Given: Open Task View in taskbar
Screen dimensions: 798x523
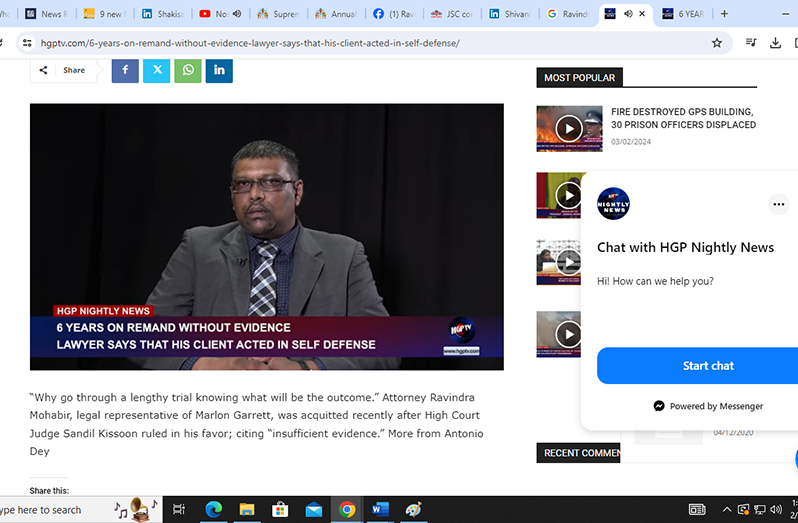Looking at the screenshot, I should [179, 509].
